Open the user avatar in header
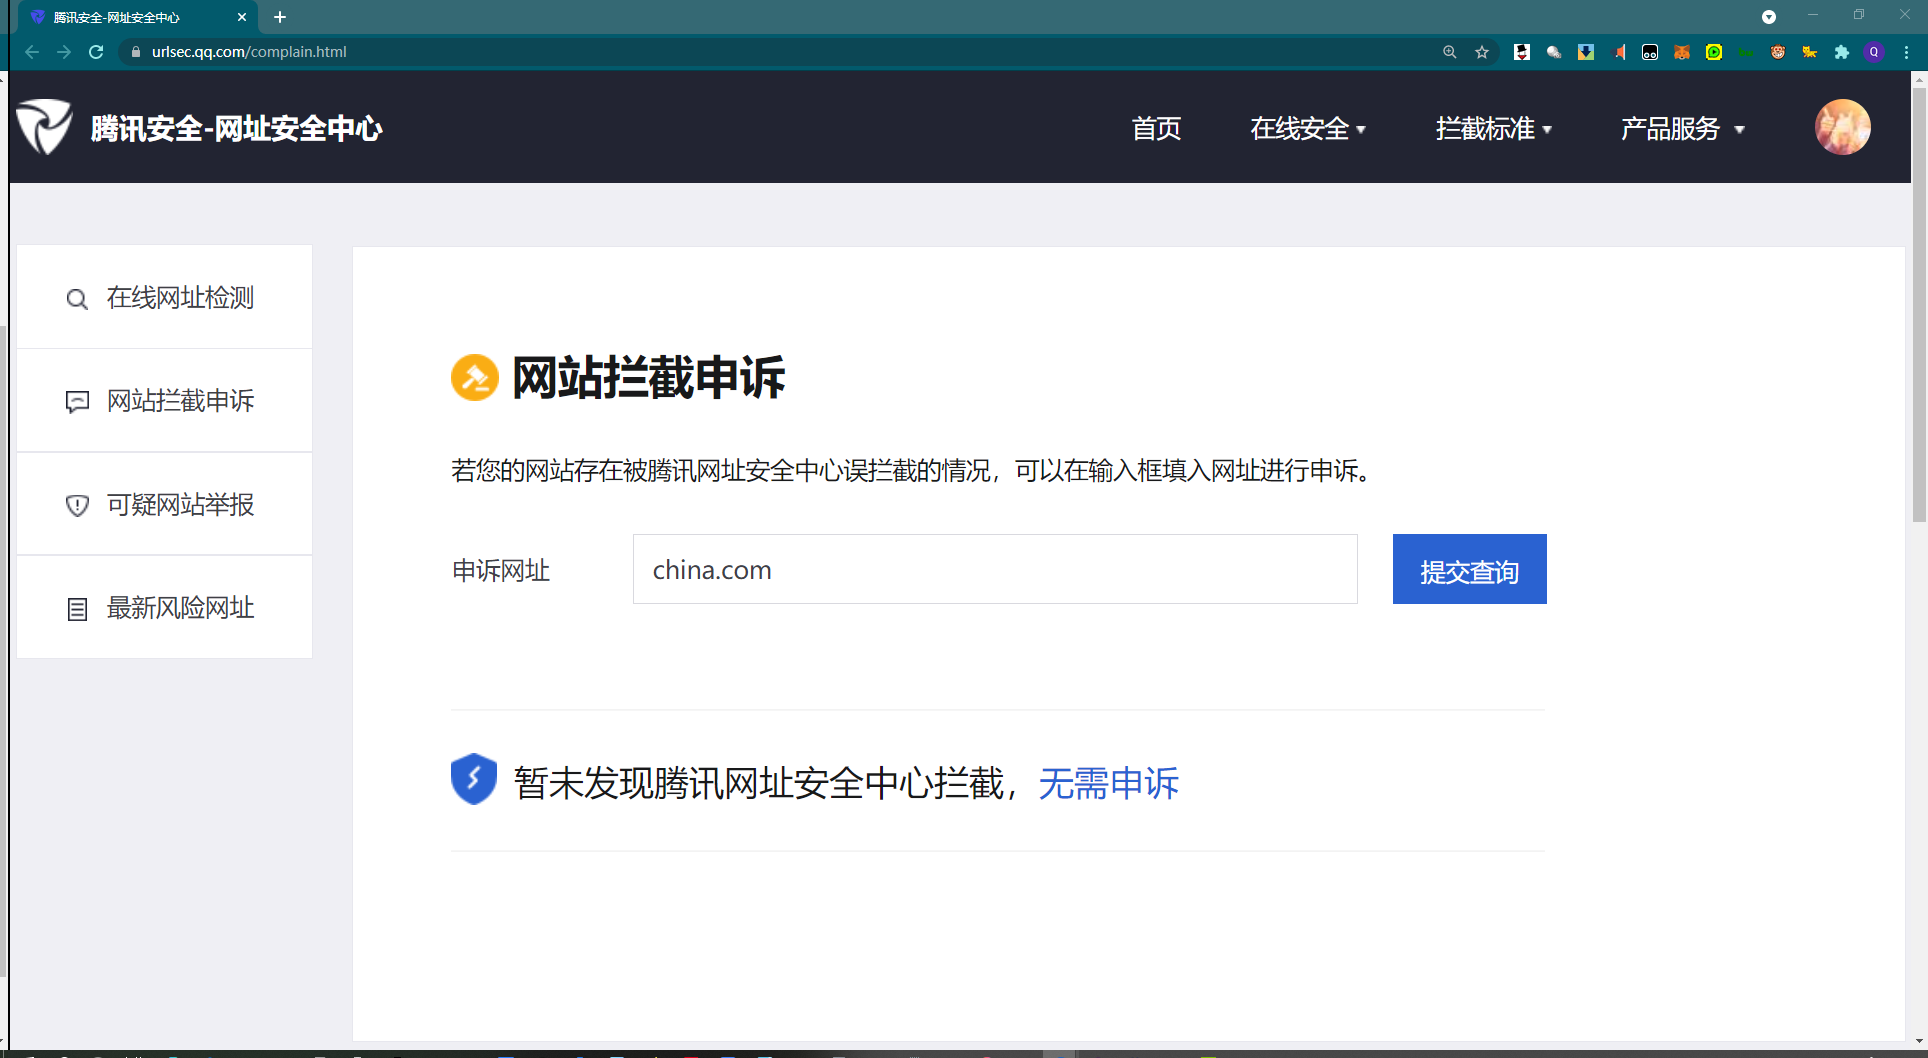The width and height of the screenshot is (1928, 1058). (1842, 127)
